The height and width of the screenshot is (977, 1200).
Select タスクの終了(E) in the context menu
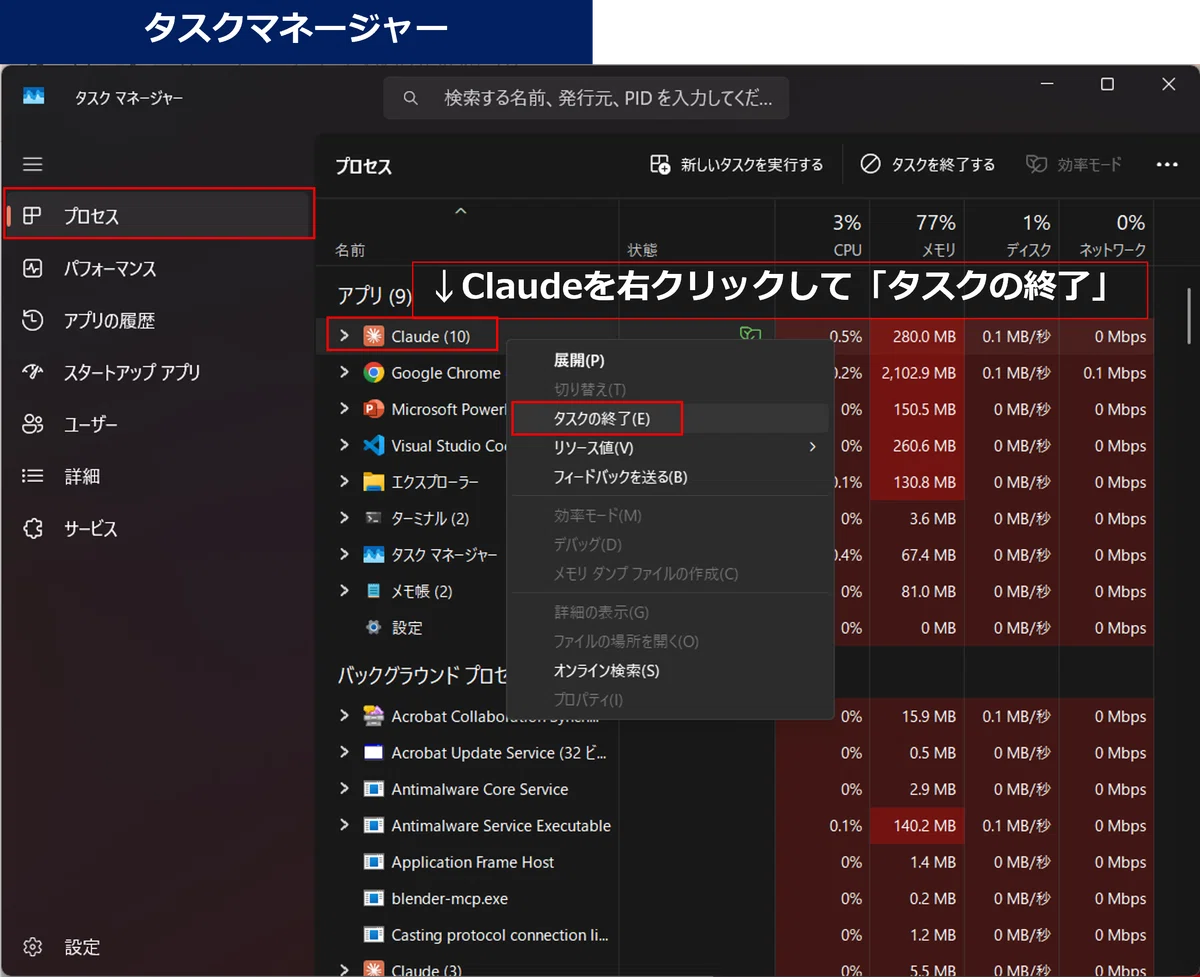point(670,418)
